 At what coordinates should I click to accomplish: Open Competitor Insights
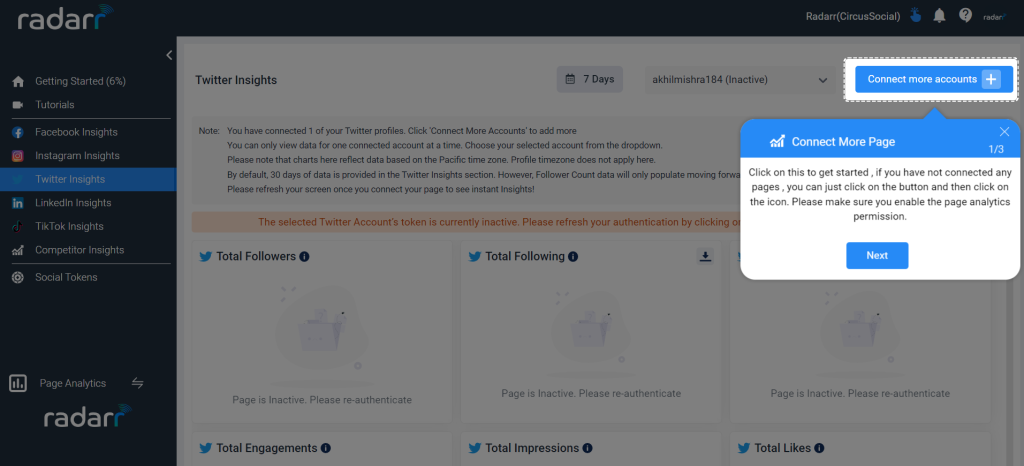pyautogui.click(x=80, y=250)
